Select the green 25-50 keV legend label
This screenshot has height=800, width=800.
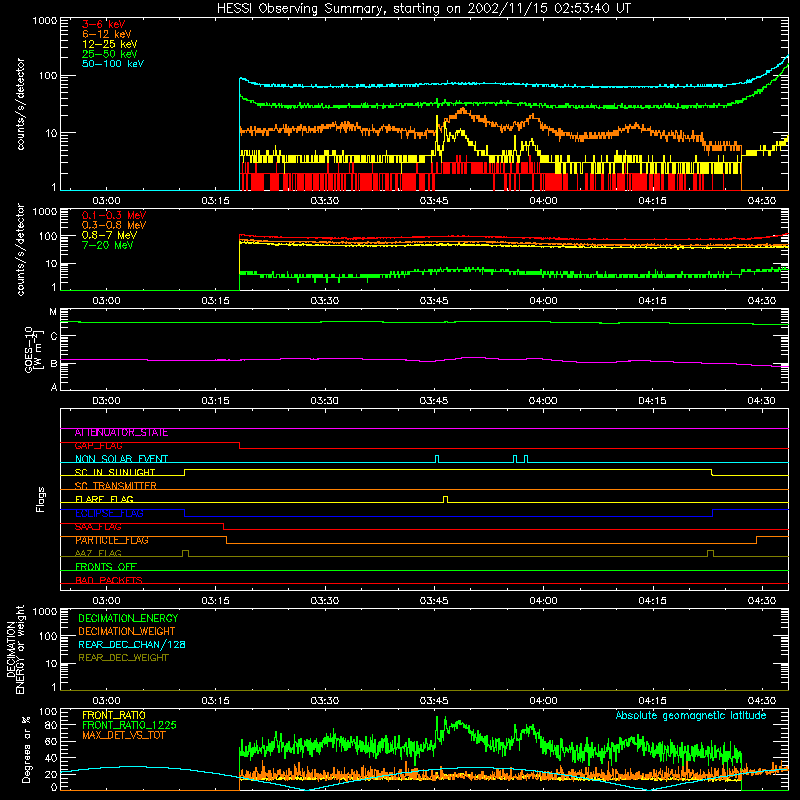pyautogui.click(x=110, y=54)
